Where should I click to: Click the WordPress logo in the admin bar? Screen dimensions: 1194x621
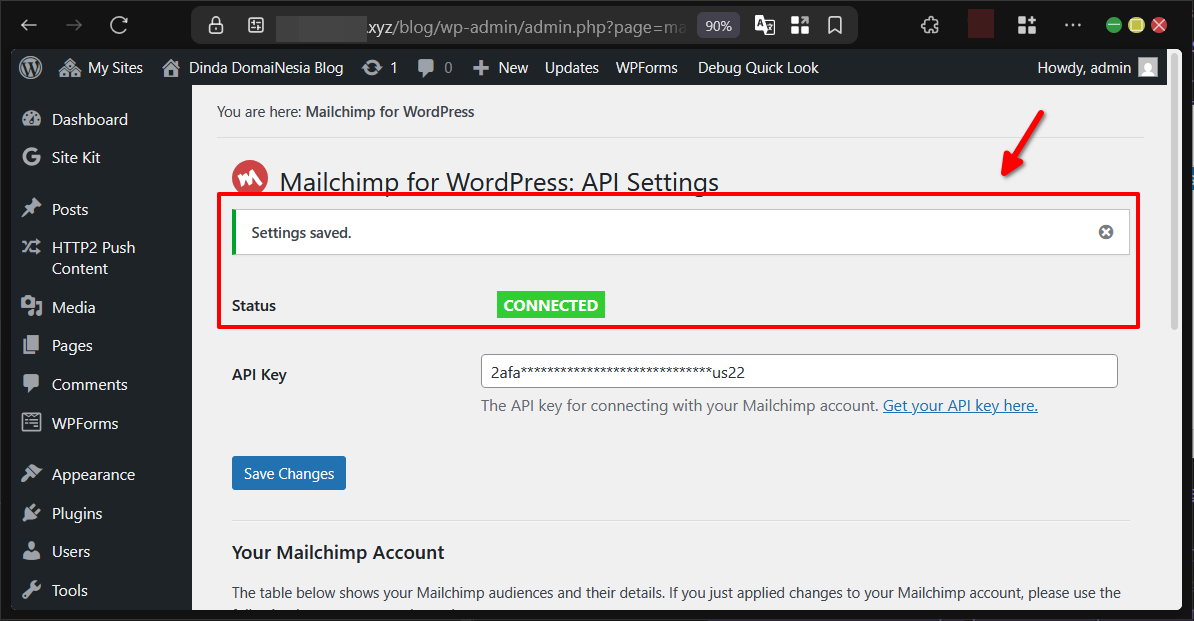point(29,67)
